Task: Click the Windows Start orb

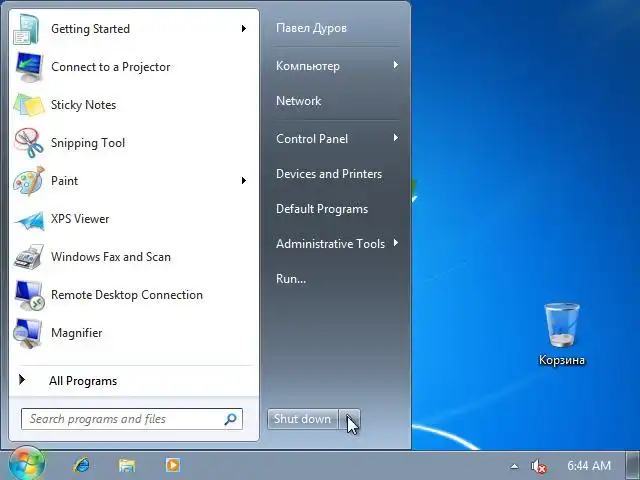Action: [27, 464]
